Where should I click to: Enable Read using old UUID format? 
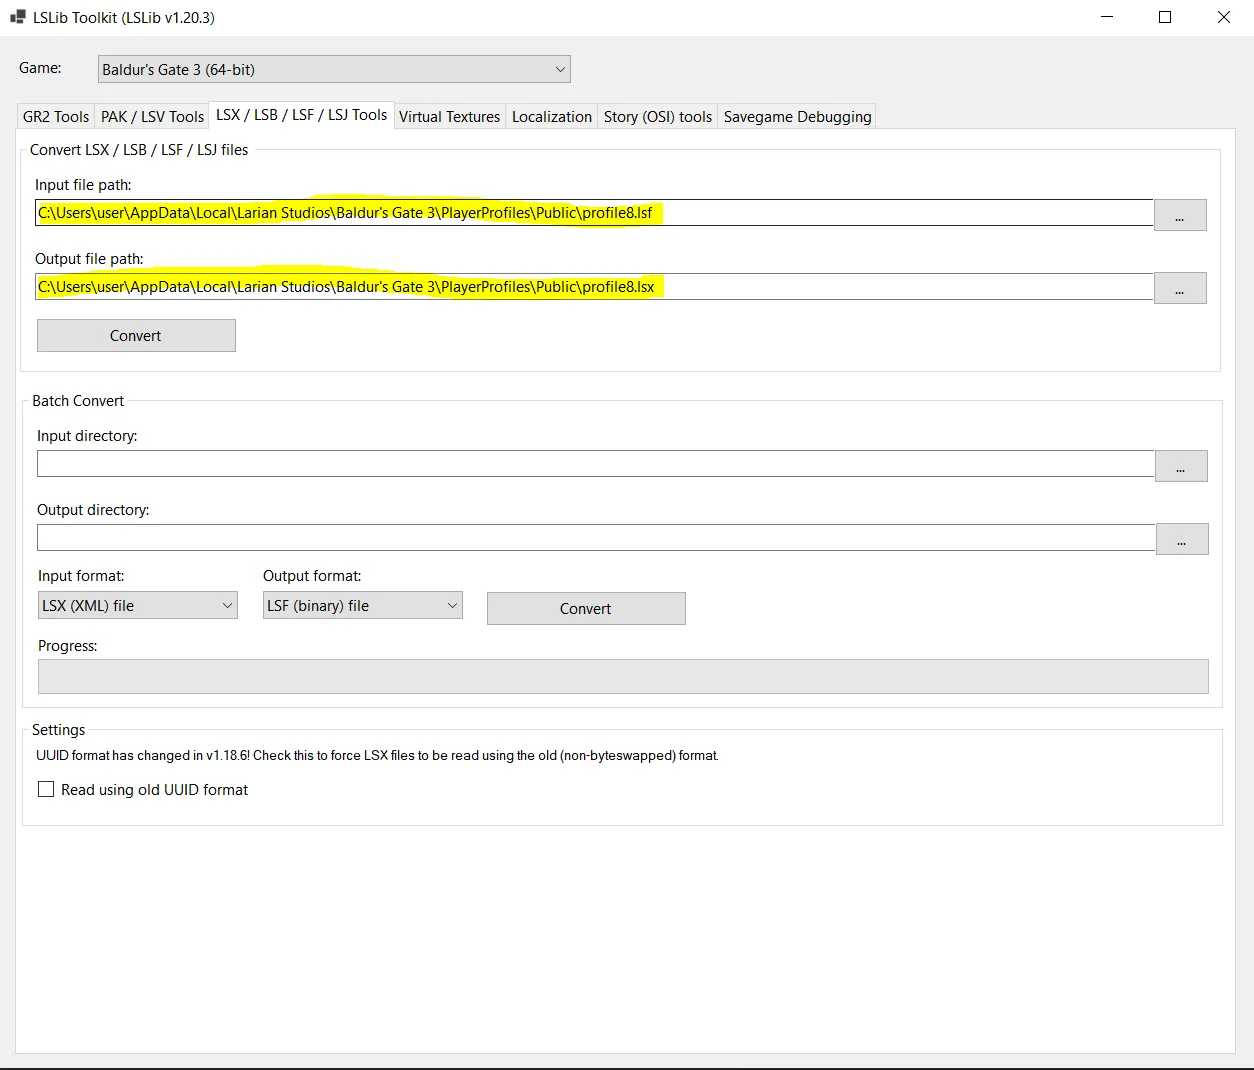coord(46,790)
